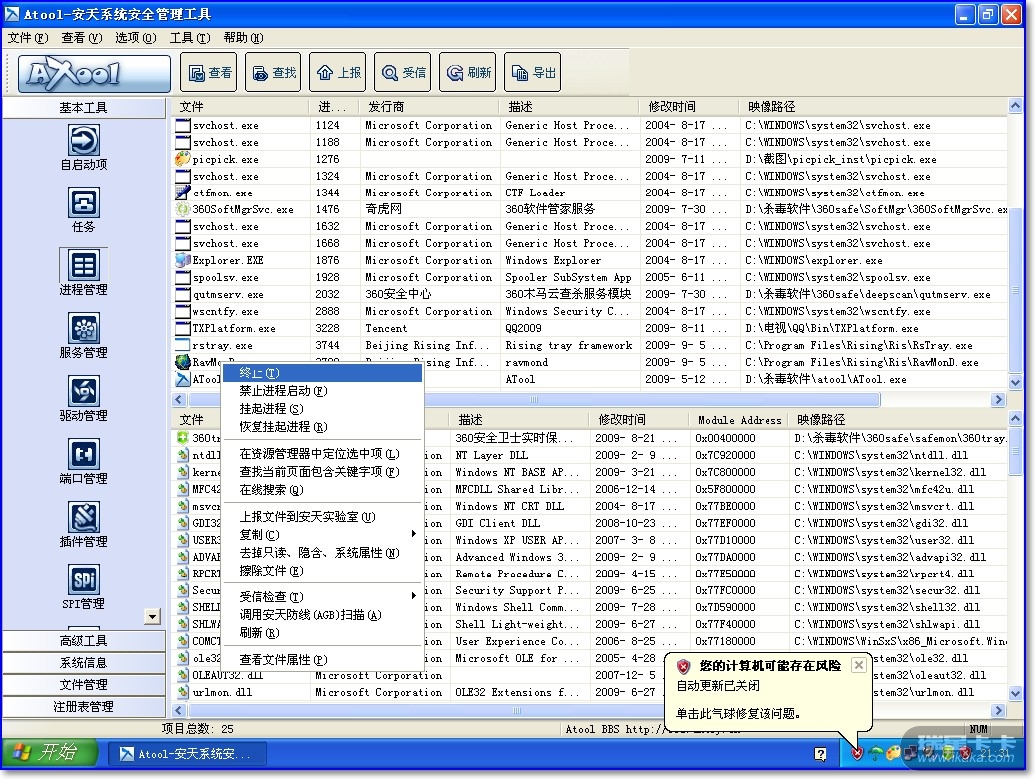
Task: Open the SPI管理 tool icon
Action: [84, 580]
